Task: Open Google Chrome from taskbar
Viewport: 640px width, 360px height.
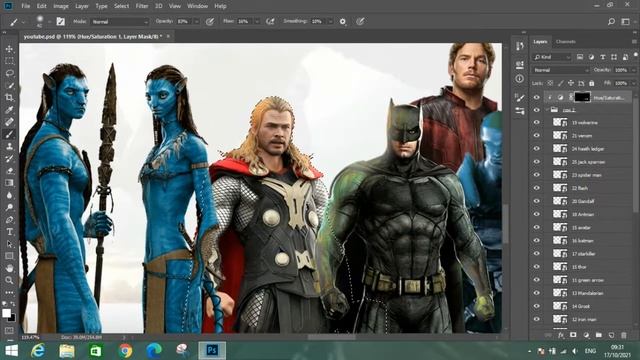Action: (125, 351)
